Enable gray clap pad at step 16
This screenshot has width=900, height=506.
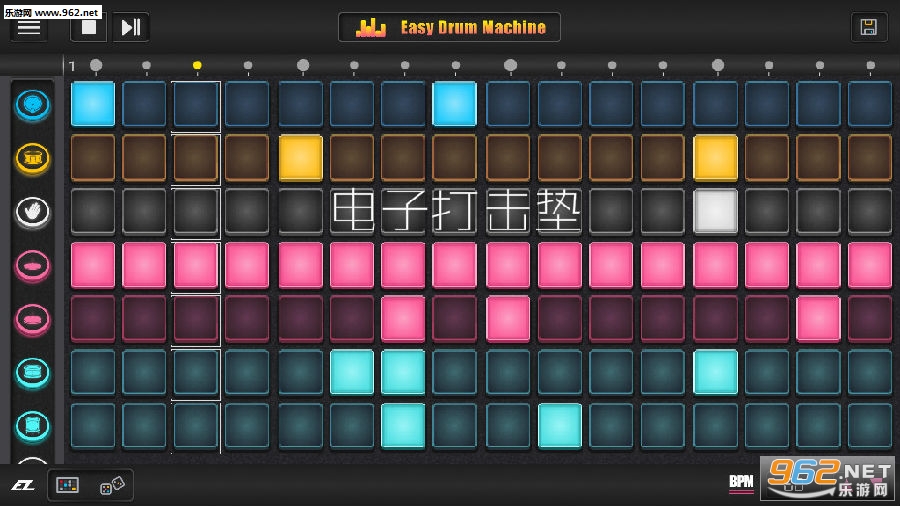point(870,211)
